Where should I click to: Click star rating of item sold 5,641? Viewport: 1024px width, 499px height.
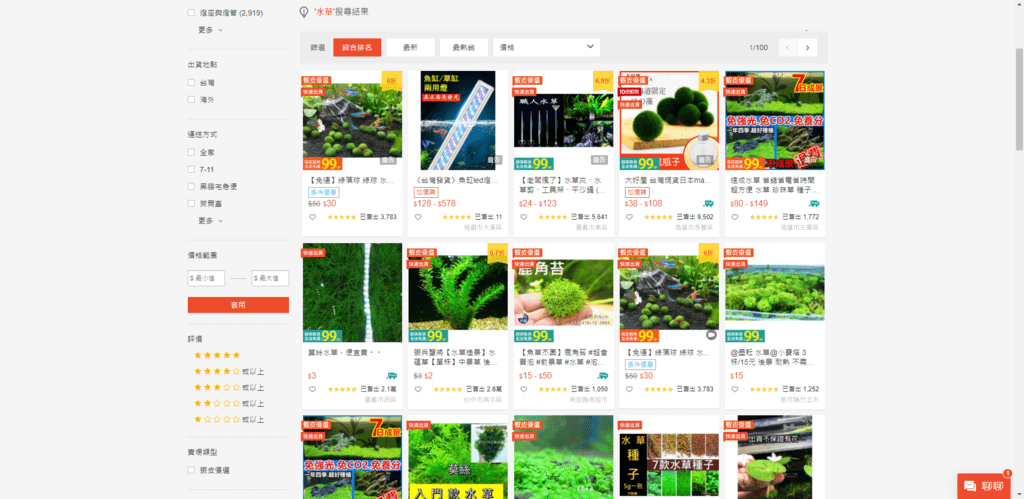(552, 217)
